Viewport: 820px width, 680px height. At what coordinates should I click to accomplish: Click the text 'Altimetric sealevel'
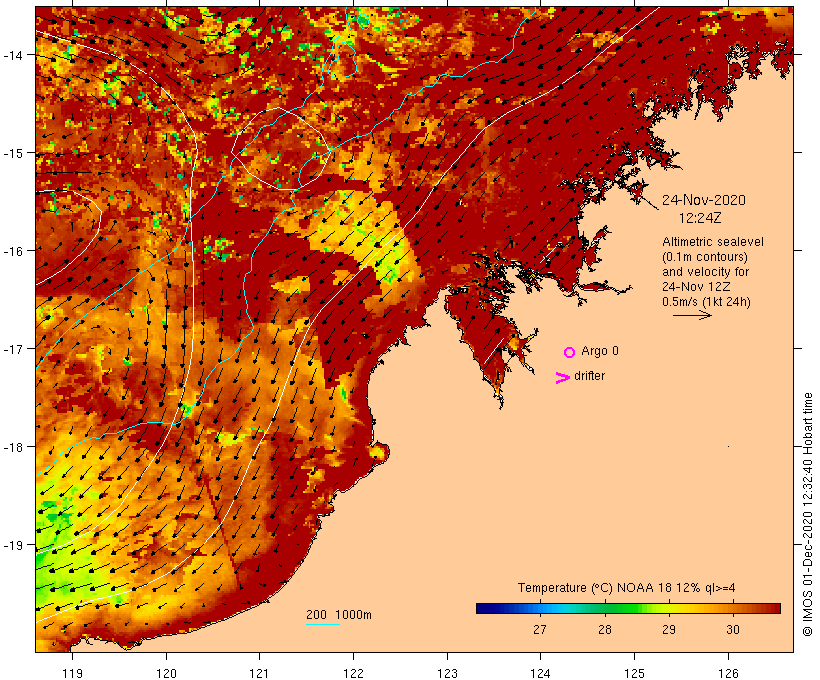pos(713,242)
